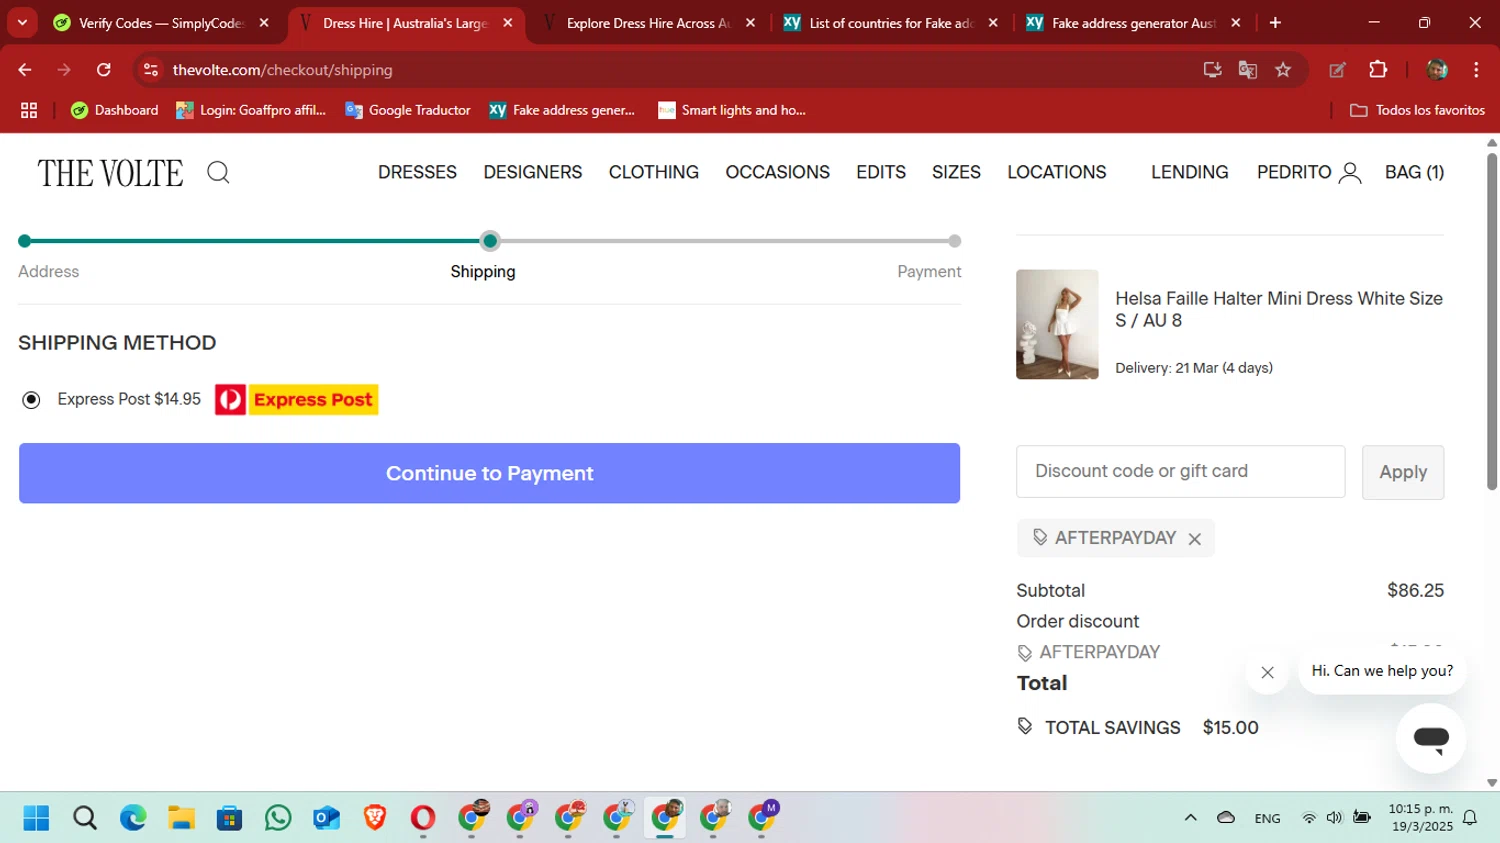This screenshot has width=1500, height=843.
Task: Open the tab search dropdown arrow
Action: [22, 23]
